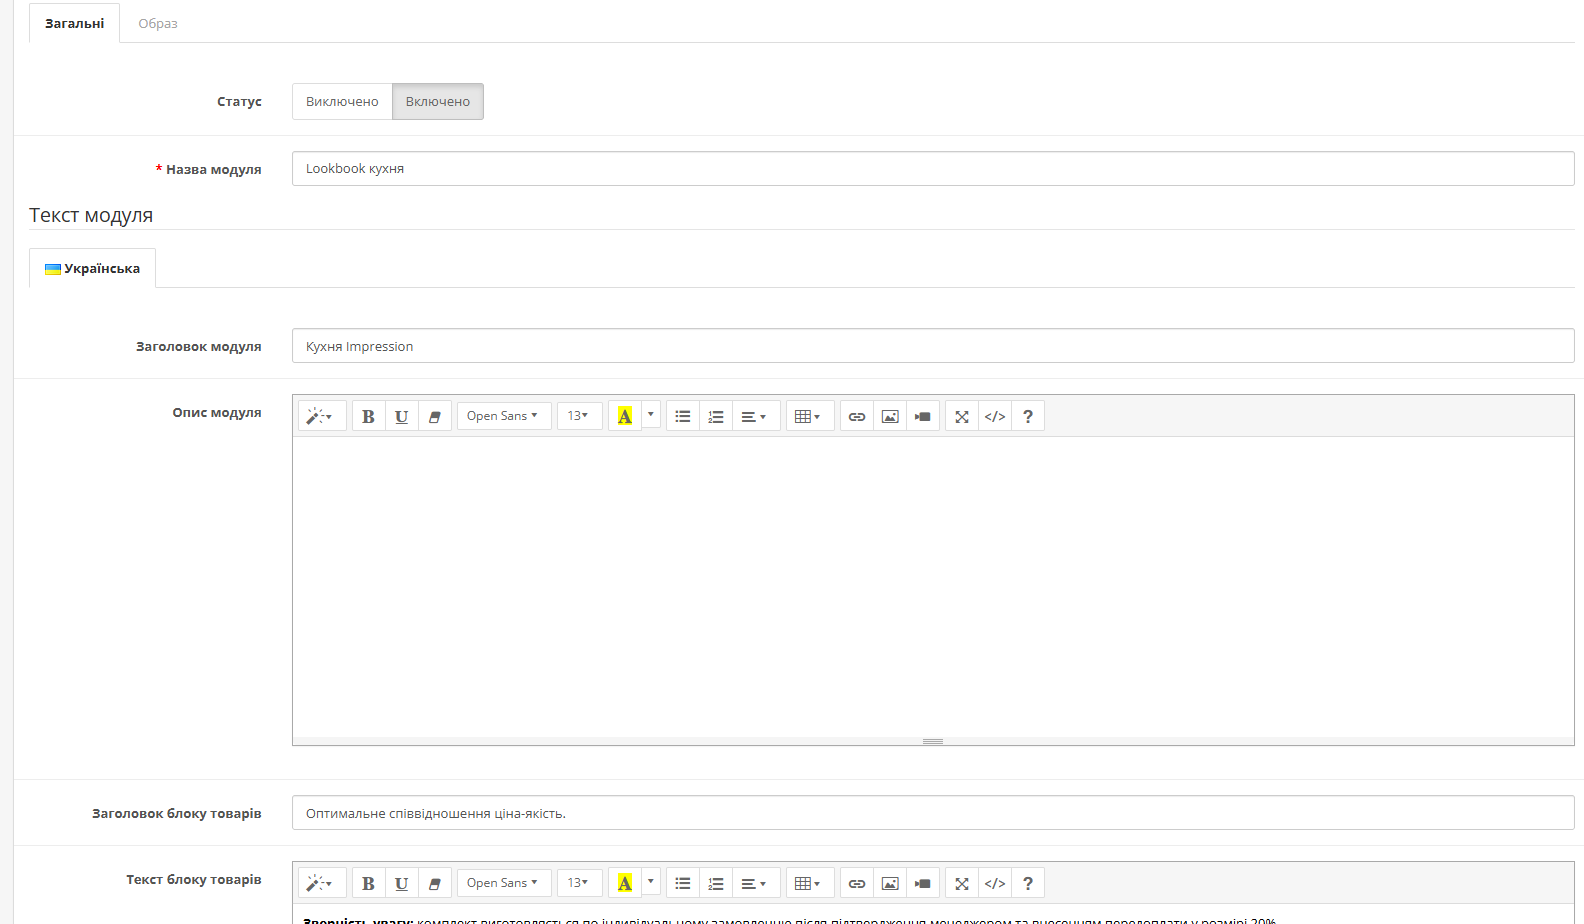The image size is (1584, 924).
Task: Switch to the Загальні tab
Action: (75, 23)
